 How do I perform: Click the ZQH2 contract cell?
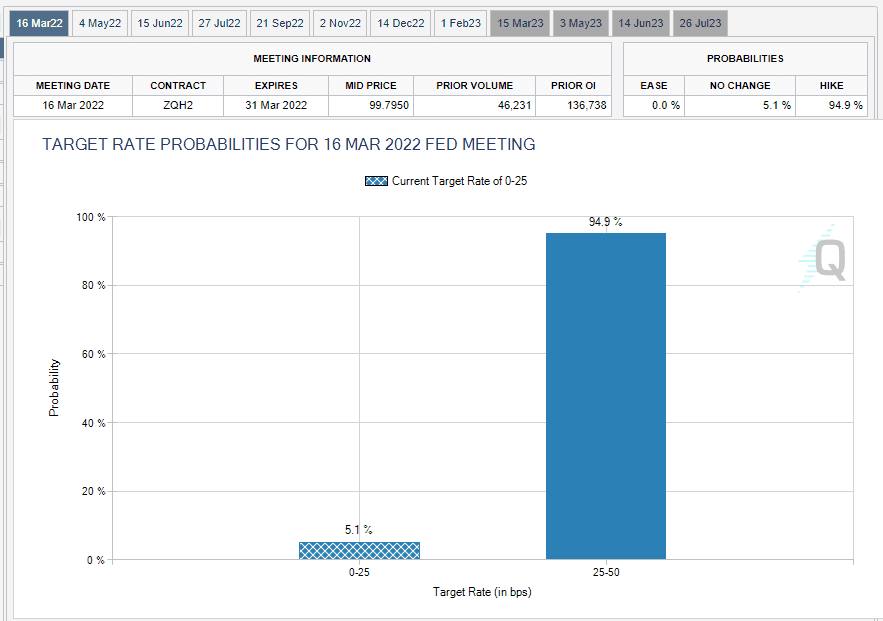tap(178, 105)
